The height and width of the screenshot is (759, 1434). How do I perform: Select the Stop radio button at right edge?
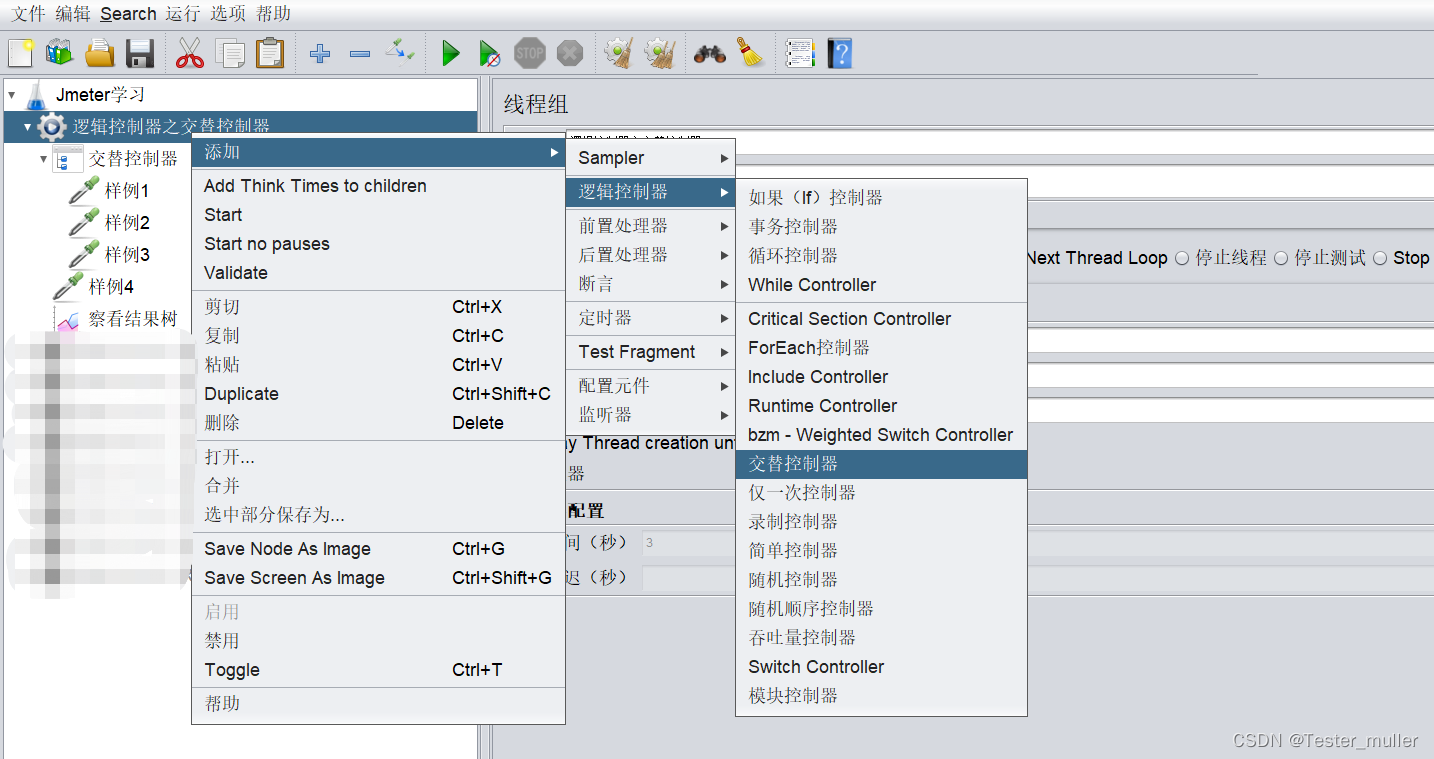[1380, 258]
